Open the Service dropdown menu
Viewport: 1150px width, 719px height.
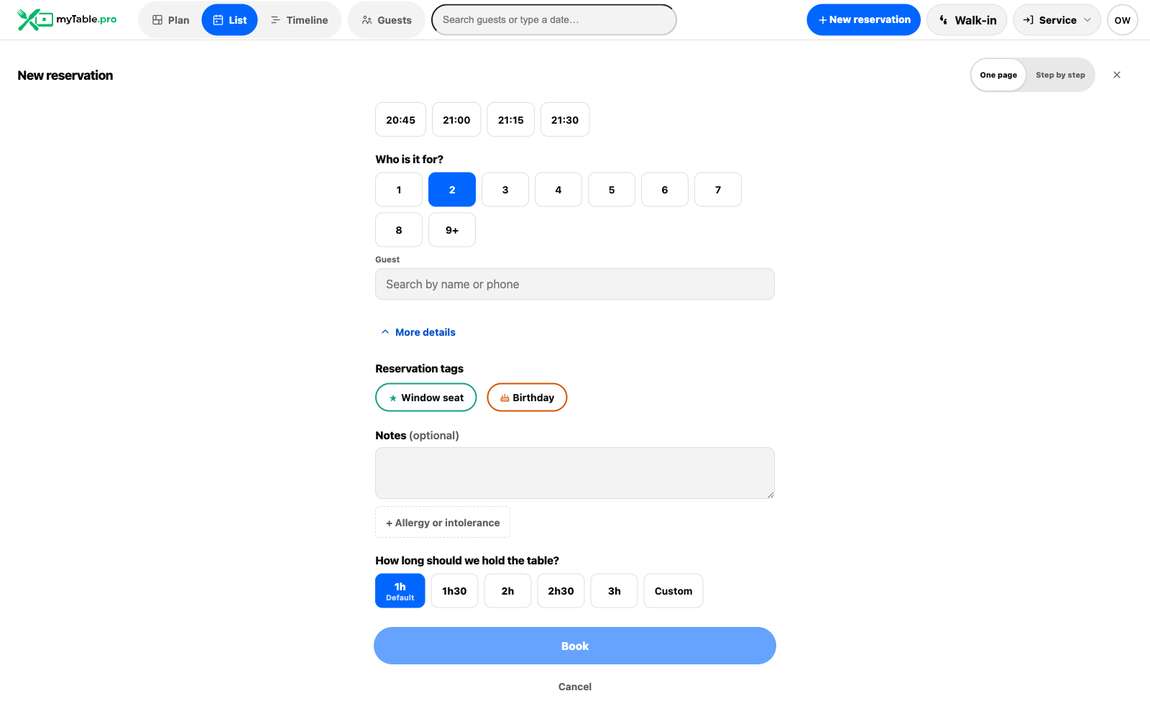[x=1057, y=20]
